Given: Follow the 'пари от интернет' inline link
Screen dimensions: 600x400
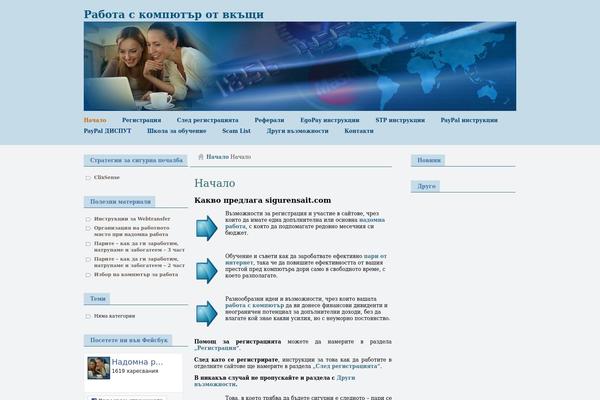Looking at the screenshot, I should (x=306, y=259).
